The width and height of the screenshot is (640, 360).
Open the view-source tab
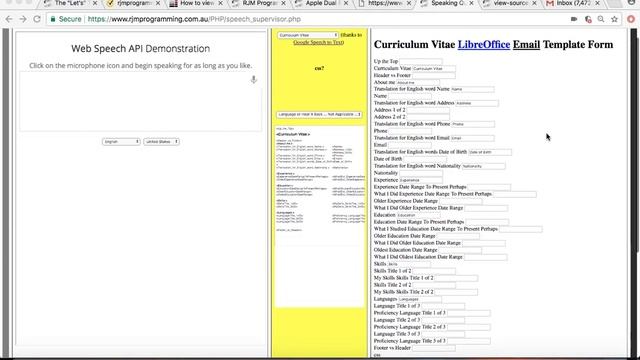click(x=510, y=3)
